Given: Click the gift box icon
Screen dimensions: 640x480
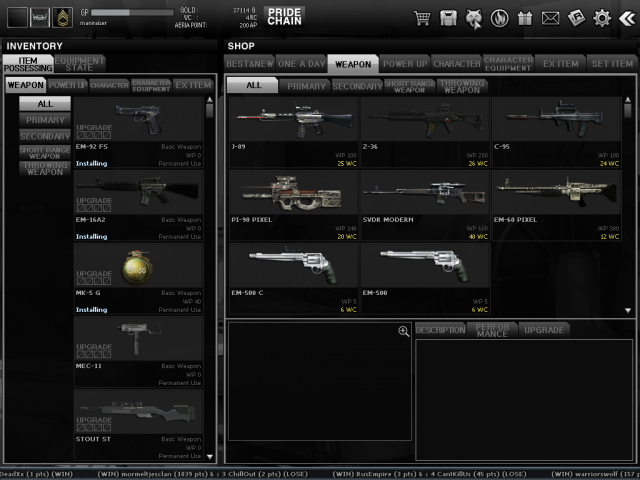Looking at the screenshot, I should [x=526, y=18].
